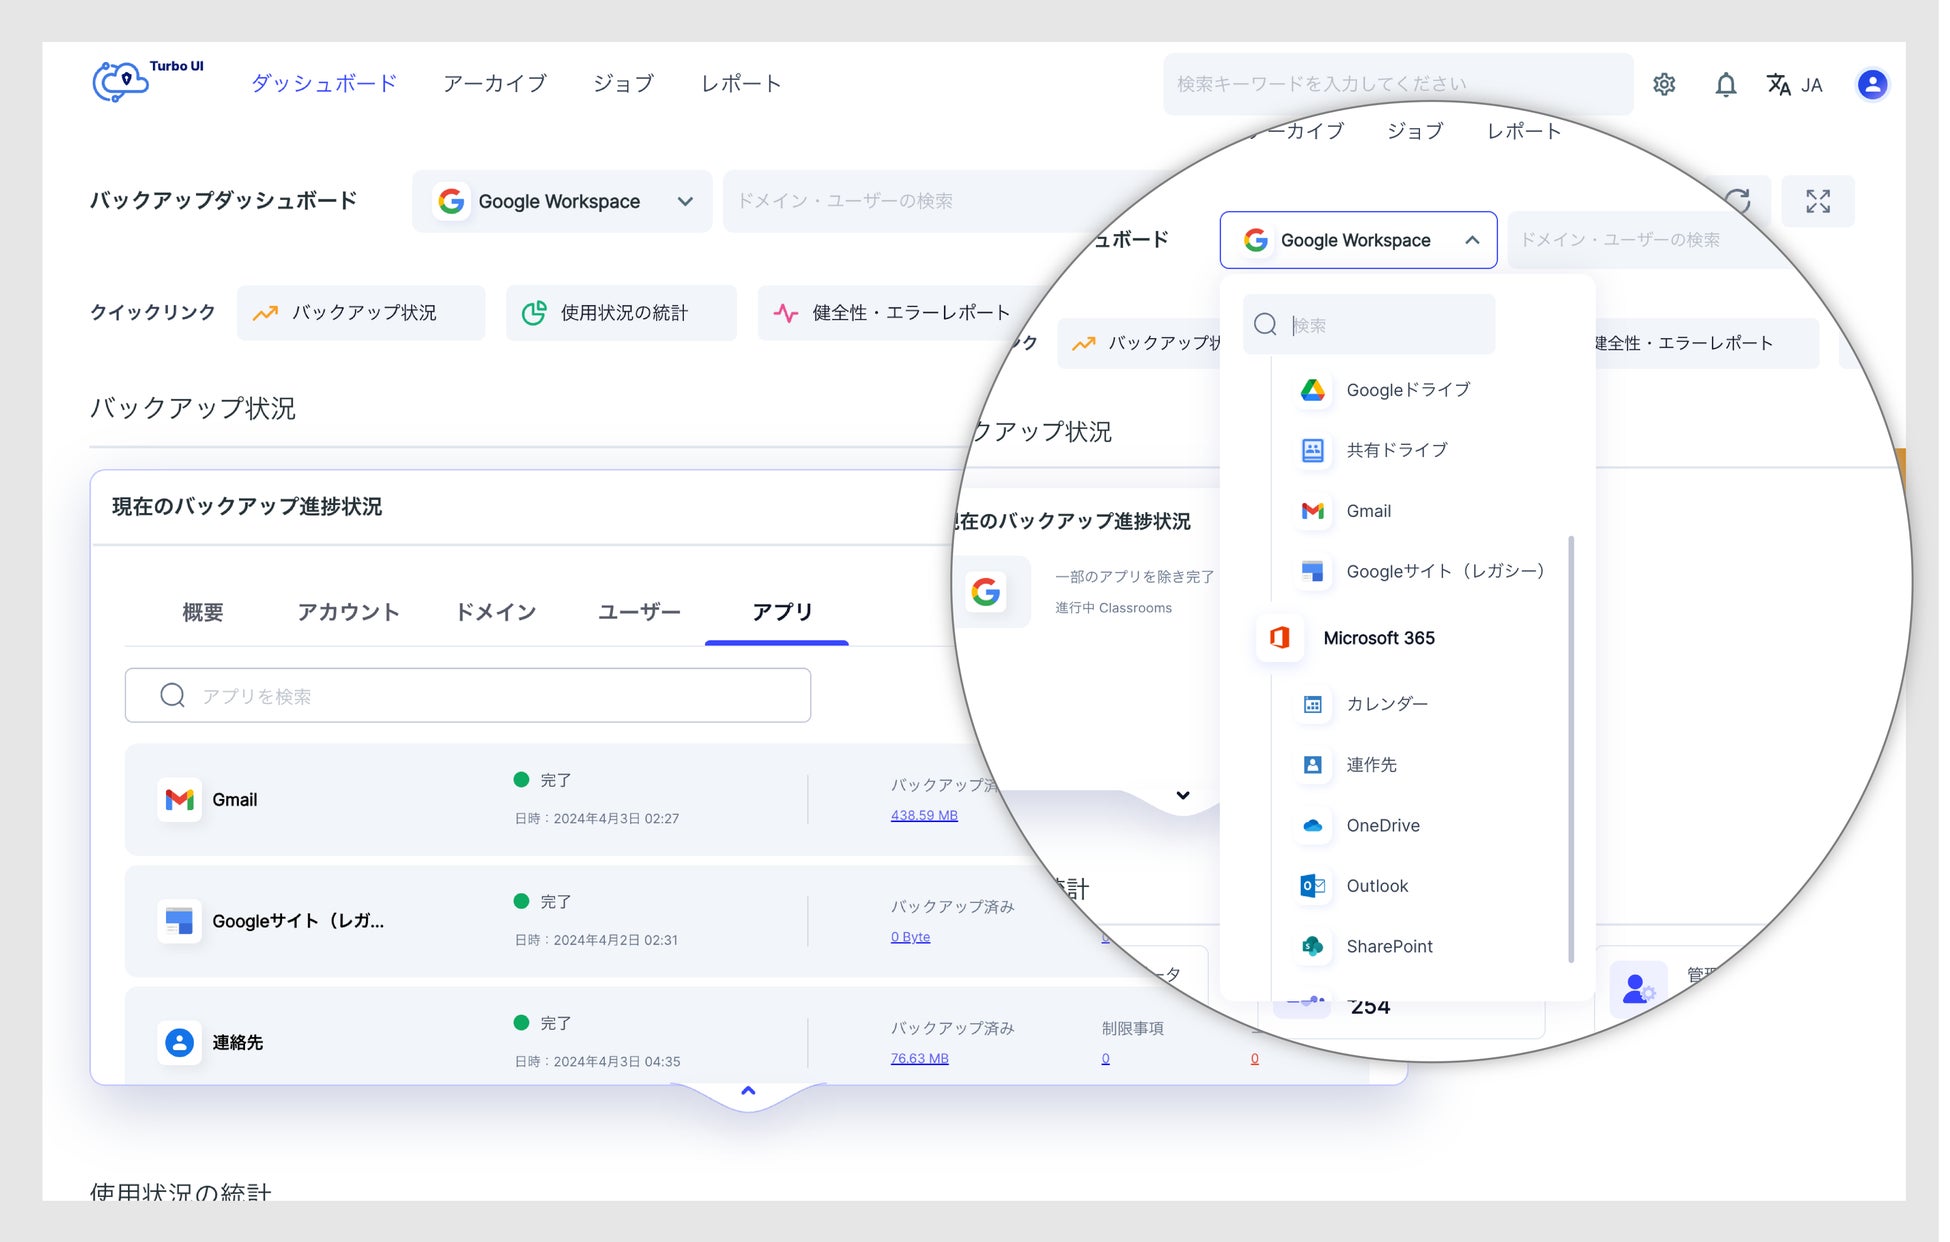Open the アーカイブ menu item
1950x1242 pixels.
(495, 84)
